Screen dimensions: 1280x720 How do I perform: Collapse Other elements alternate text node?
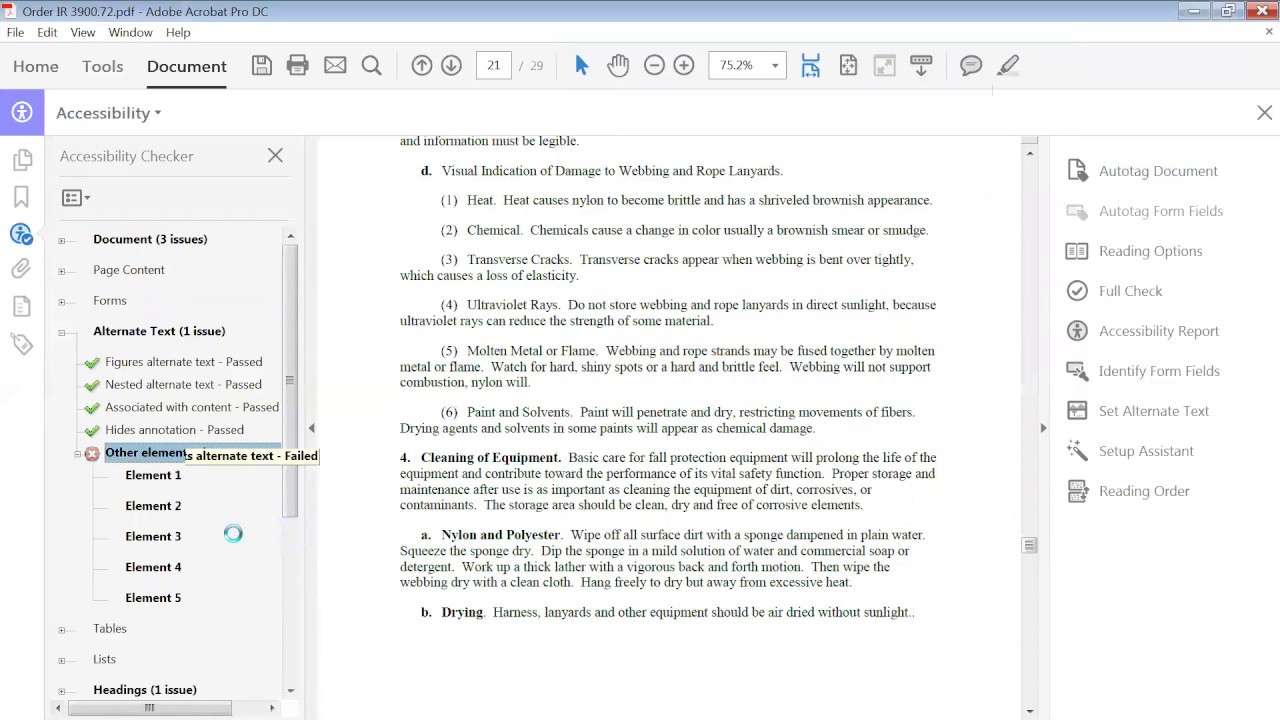pos(78,454)
